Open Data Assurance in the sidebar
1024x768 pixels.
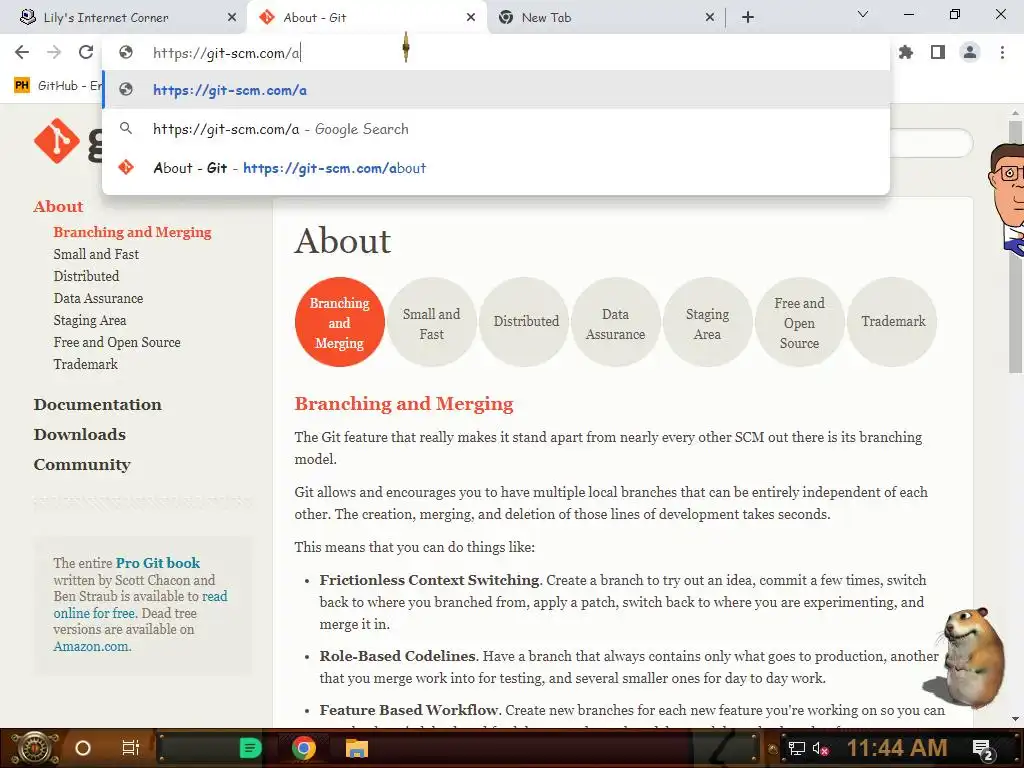(98, 298)
